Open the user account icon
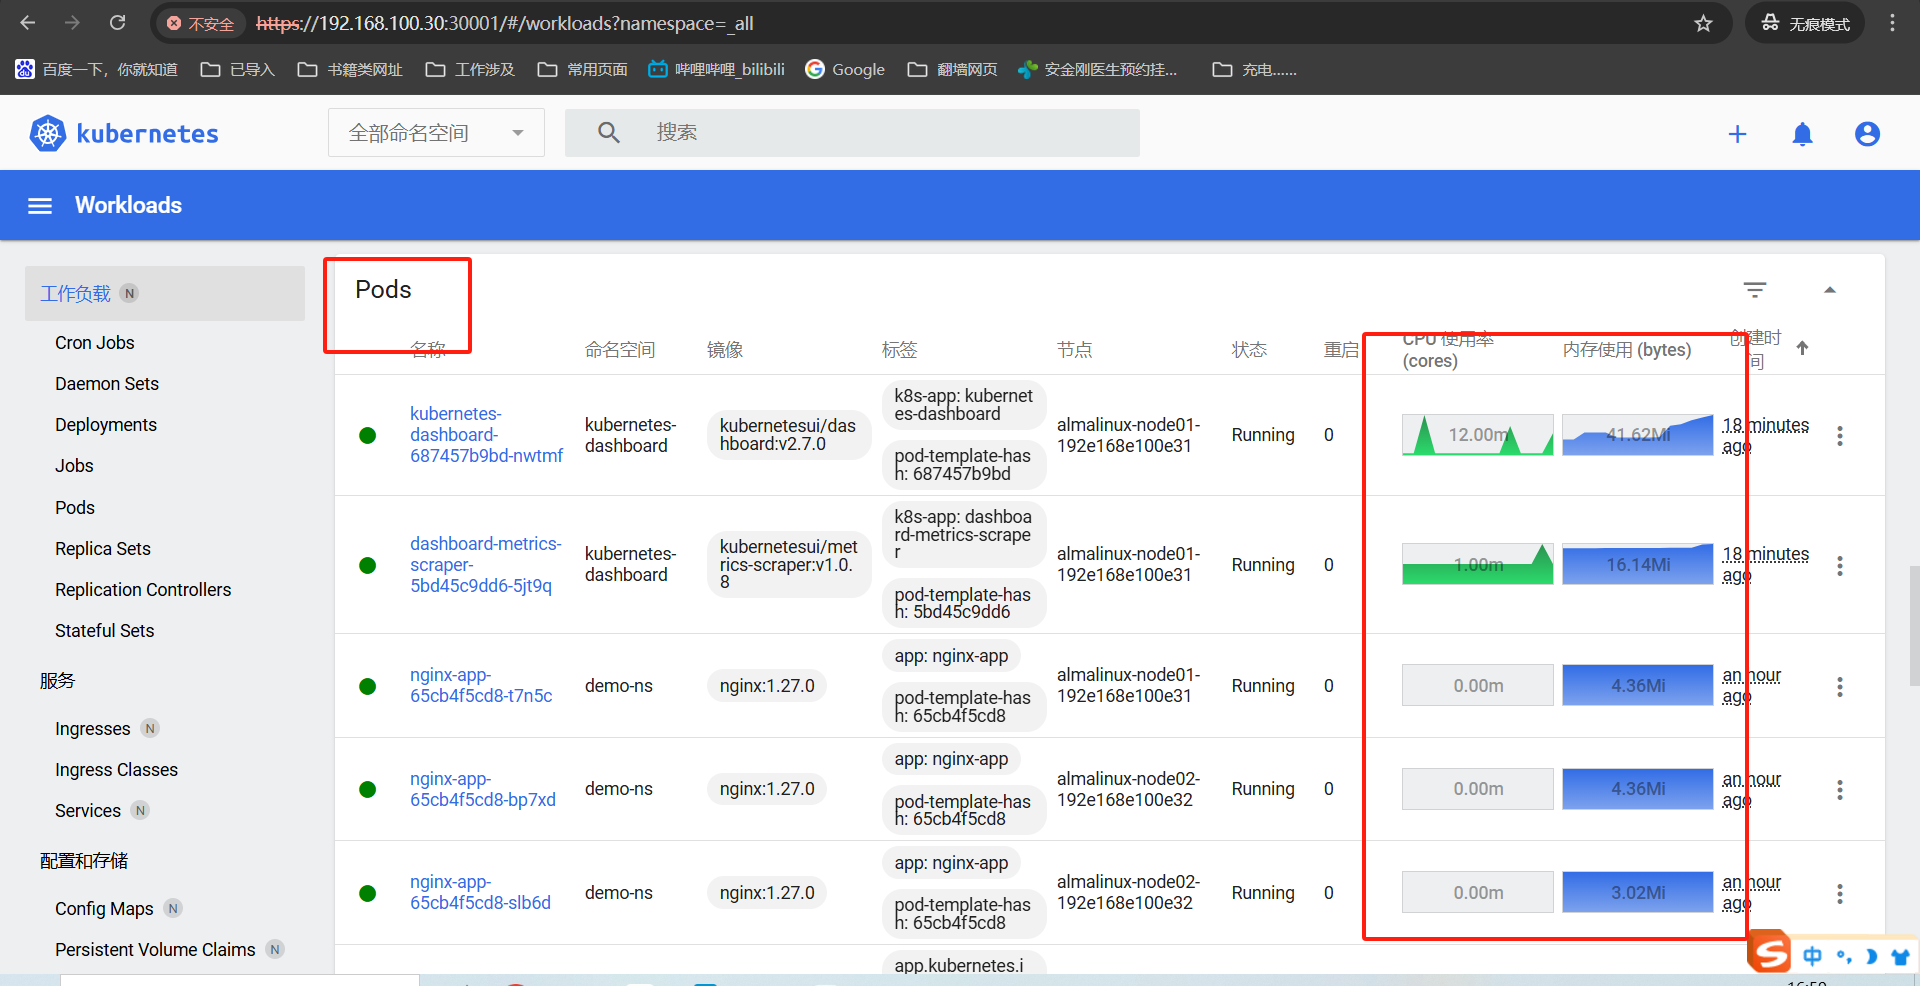The width and height of the screenshot is (1920, 986). [x=1867, y=134]
